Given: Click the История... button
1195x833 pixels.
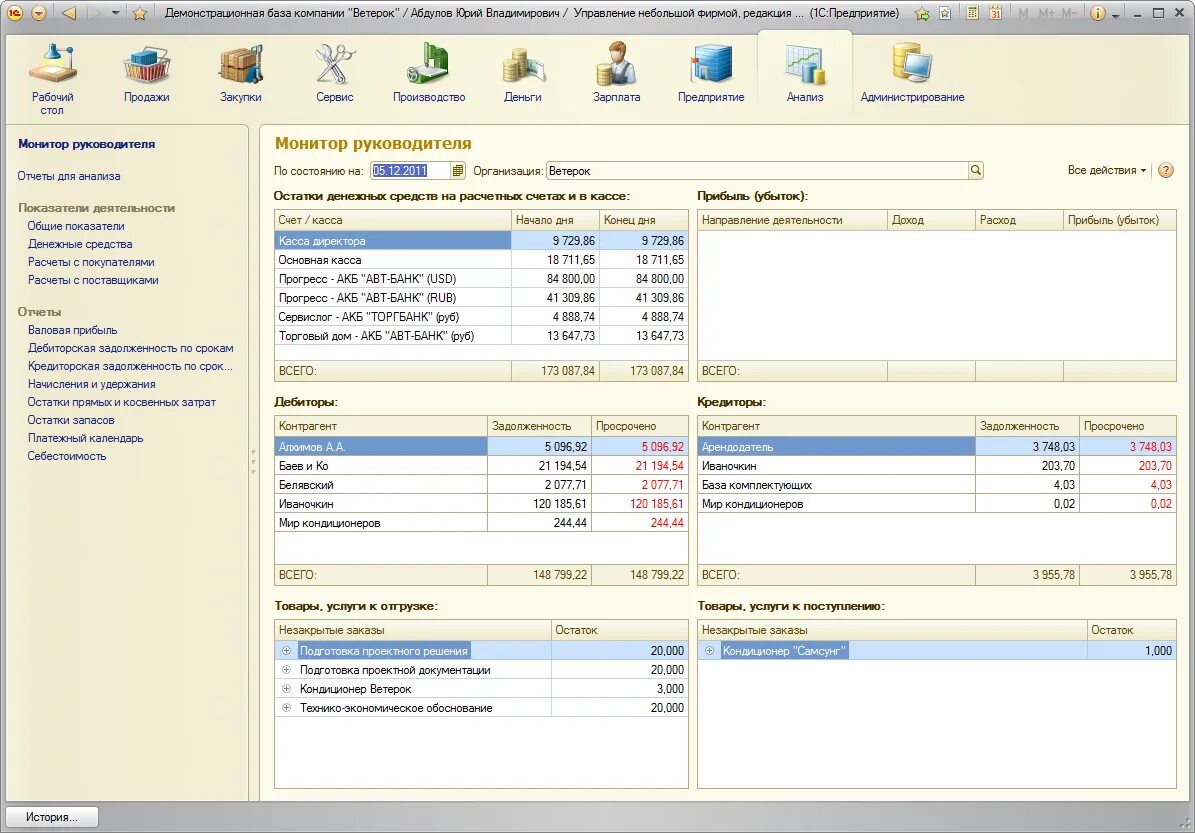Looking at the screenshot, I should (x=52, y=817).
